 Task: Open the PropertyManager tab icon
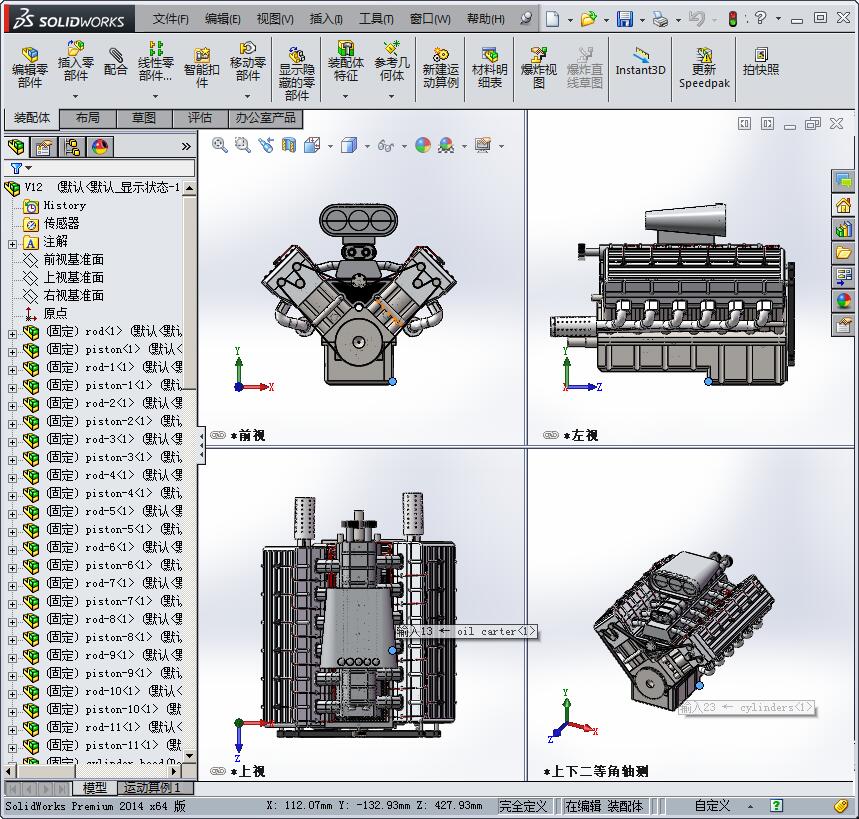click(43, 147)
